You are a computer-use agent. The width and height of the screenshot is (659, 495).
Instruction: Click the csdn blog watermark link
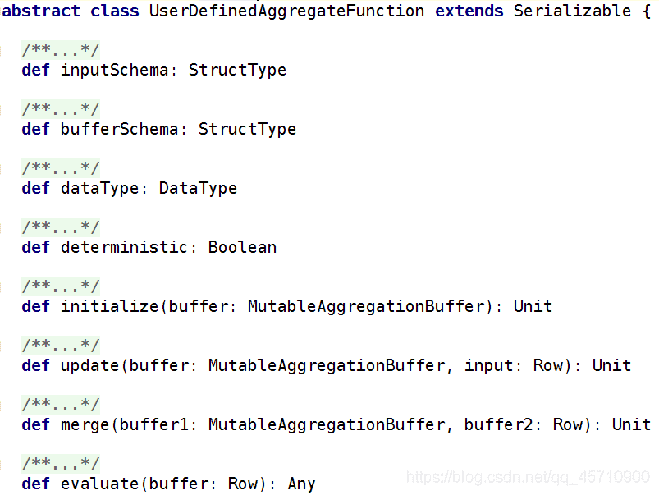tap(528, 477)
